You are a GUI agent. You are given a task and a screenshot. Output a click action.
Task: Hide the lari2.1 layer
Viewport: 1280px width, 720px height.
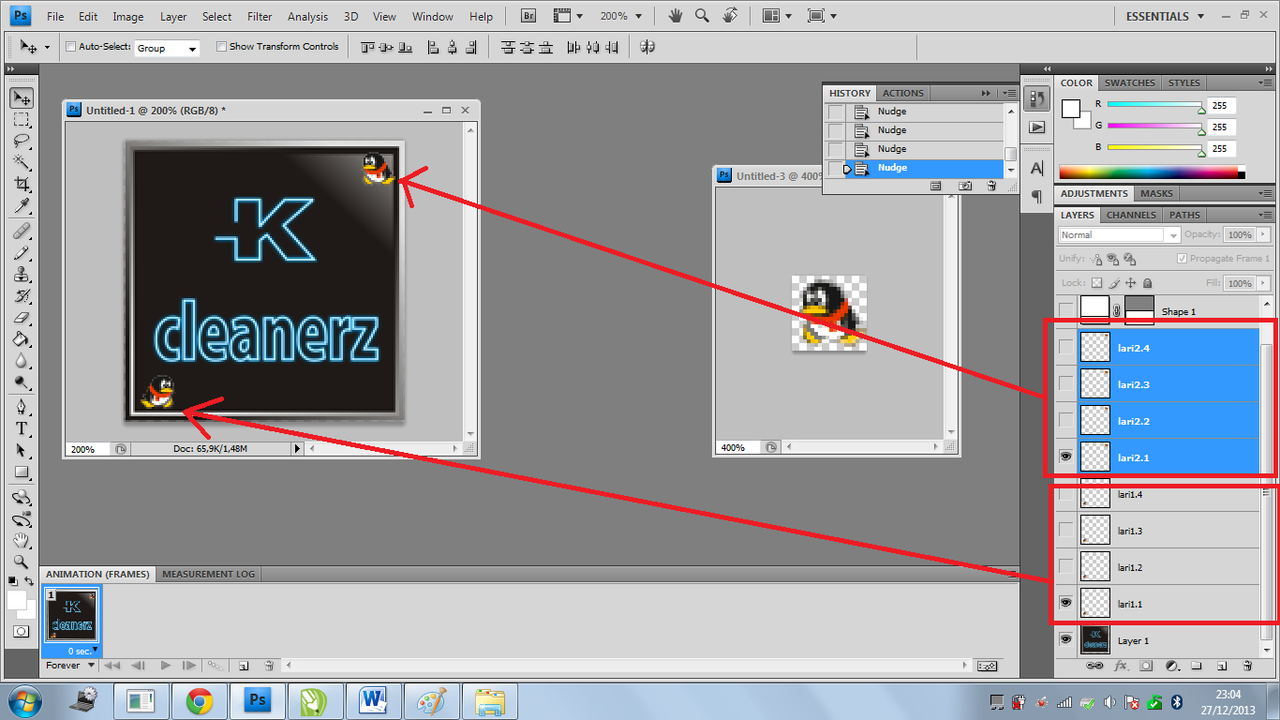coord(1066,457)
